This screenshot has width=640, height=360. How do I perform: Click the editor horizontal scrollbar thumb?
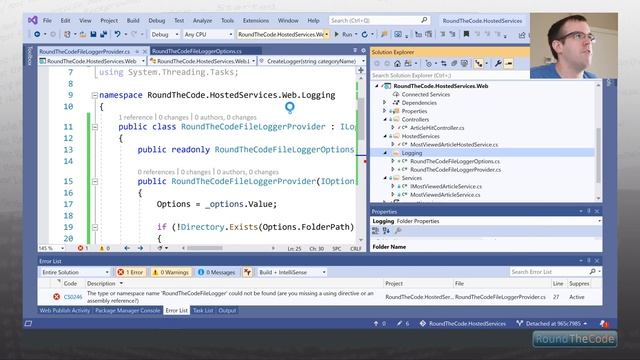pyautogui.click(x=205, y=248)
